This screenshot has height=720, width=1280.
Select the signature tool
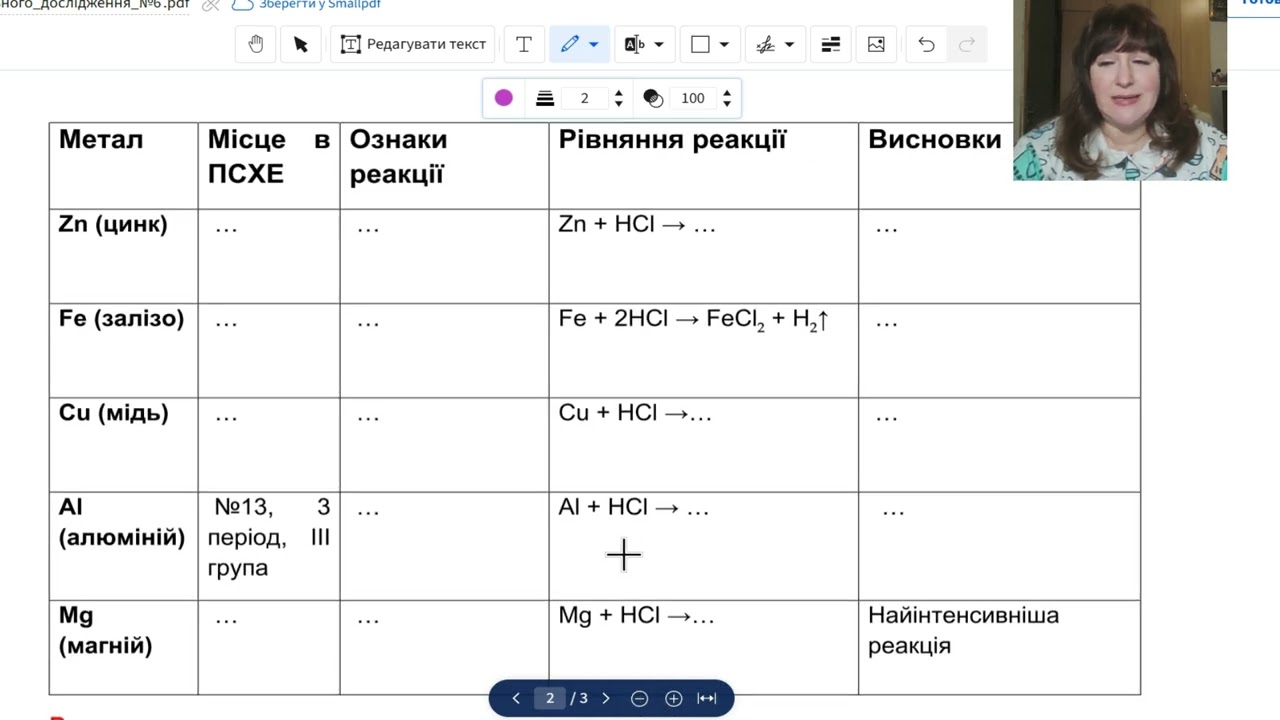[765, 44]
